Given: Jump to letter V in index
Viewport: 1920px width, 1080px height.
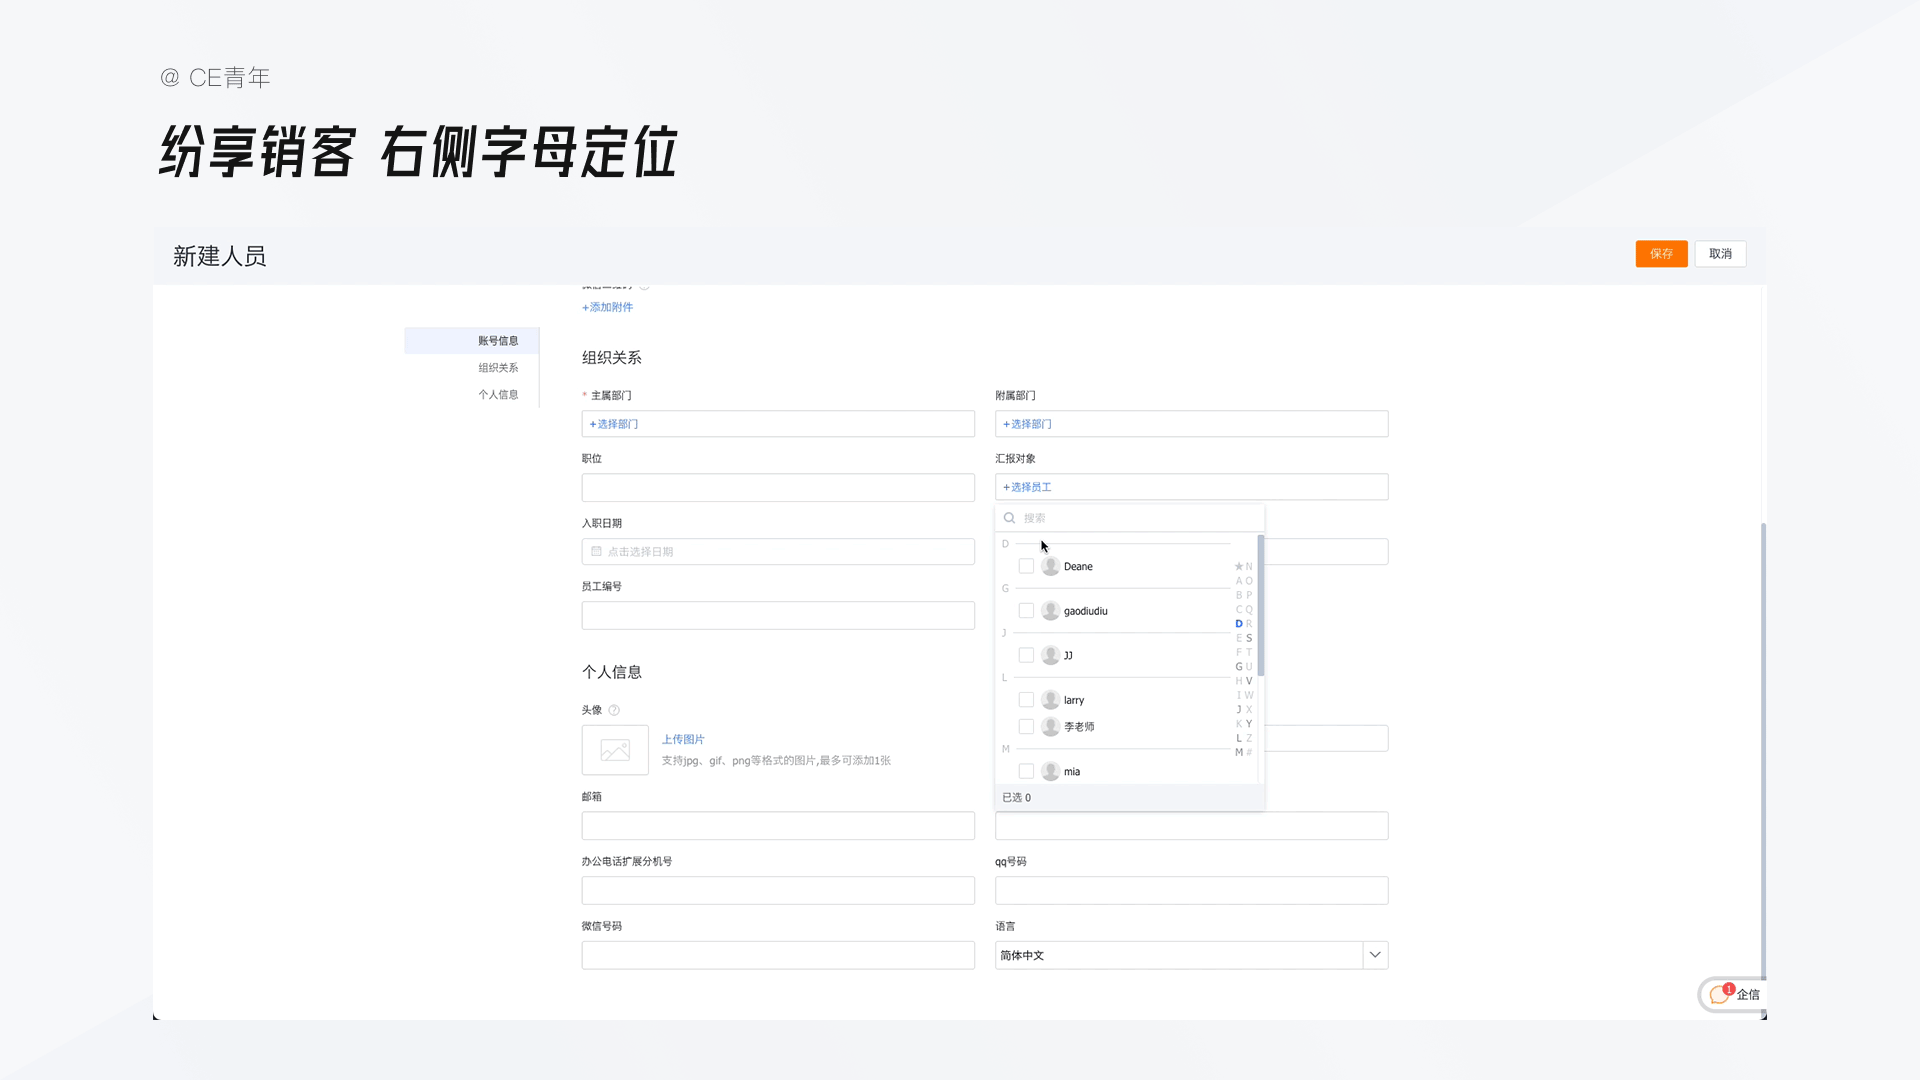Looking at the screenshot, I should (1249, 681).
